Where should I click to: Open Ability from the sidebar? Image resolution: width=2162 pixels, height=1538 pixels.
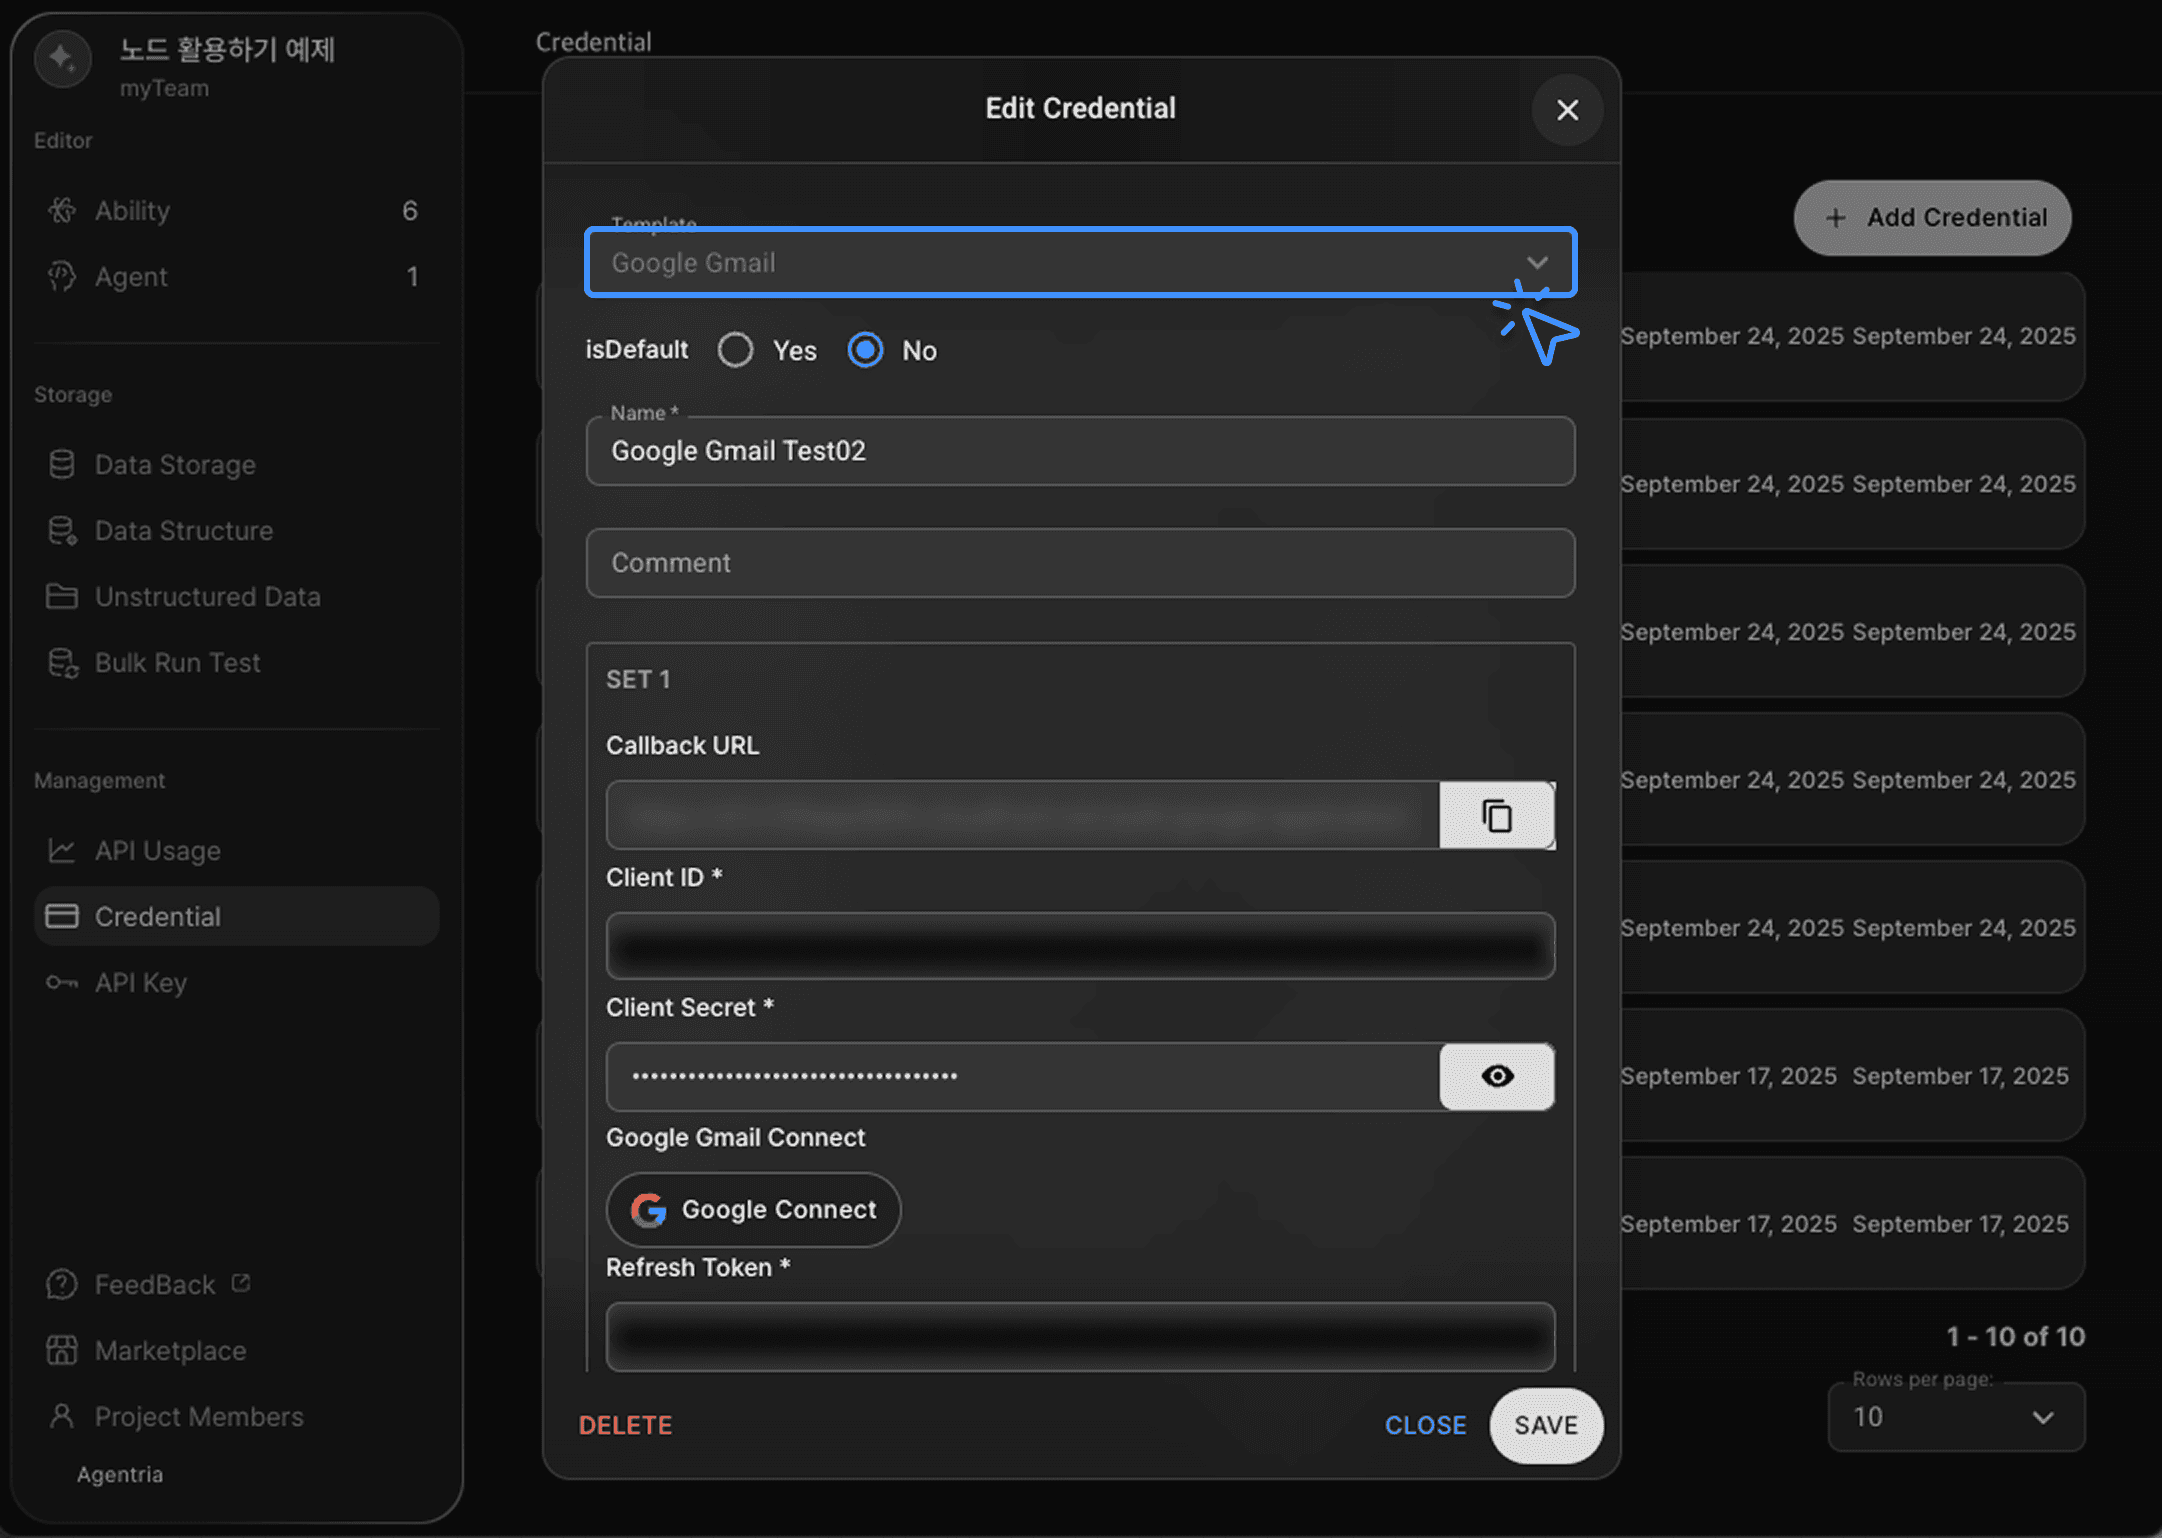(132, 211)
